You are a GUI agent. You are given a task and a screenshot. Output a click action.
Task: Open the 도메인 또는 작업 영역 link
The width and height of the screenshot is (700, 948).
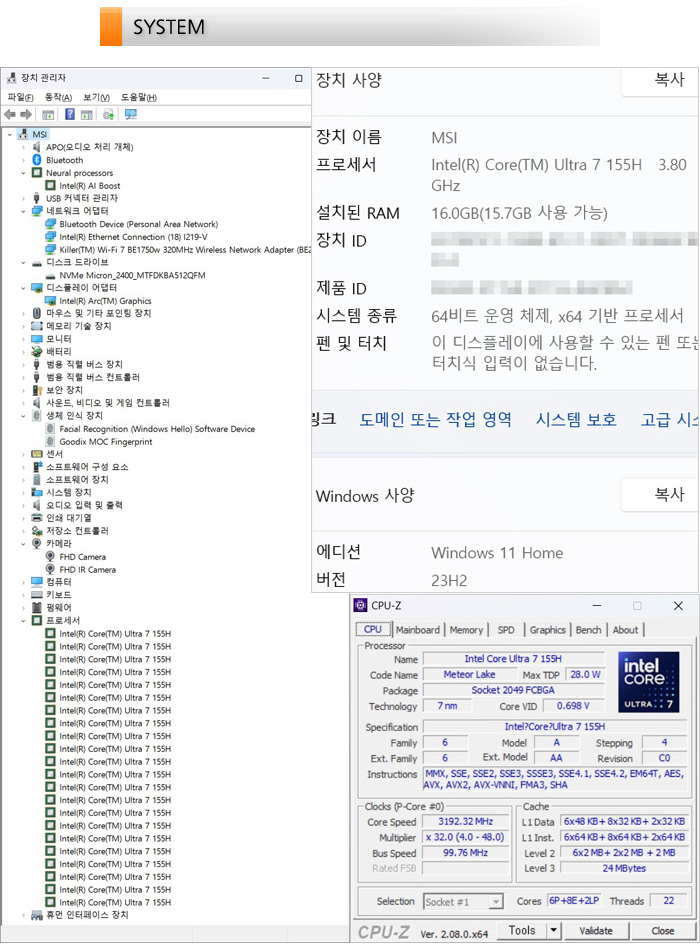tap(436, 419)
